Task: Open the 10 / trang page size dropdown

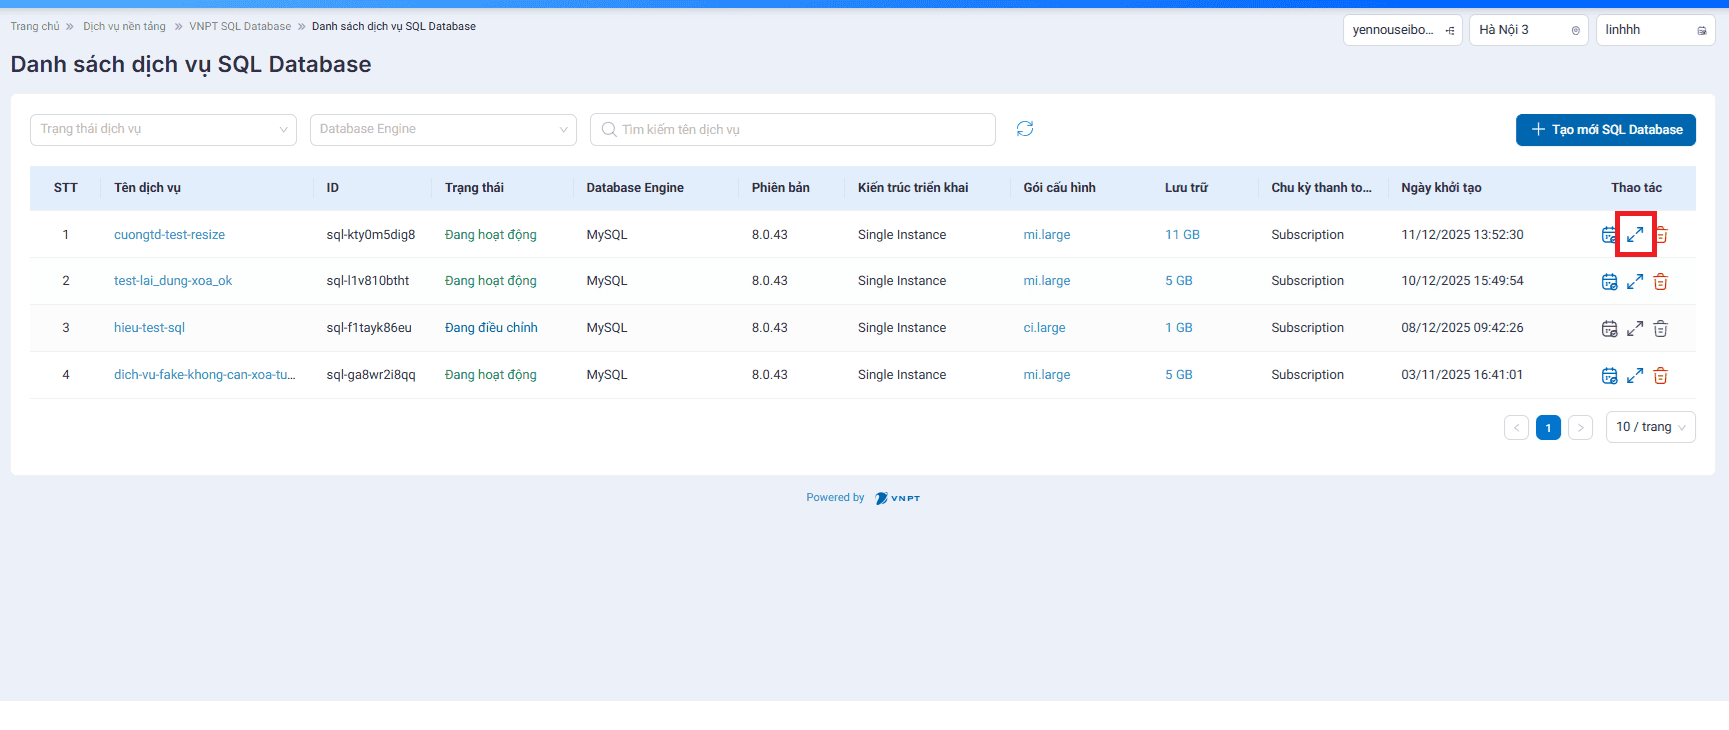Action: tap(1650, 427)
